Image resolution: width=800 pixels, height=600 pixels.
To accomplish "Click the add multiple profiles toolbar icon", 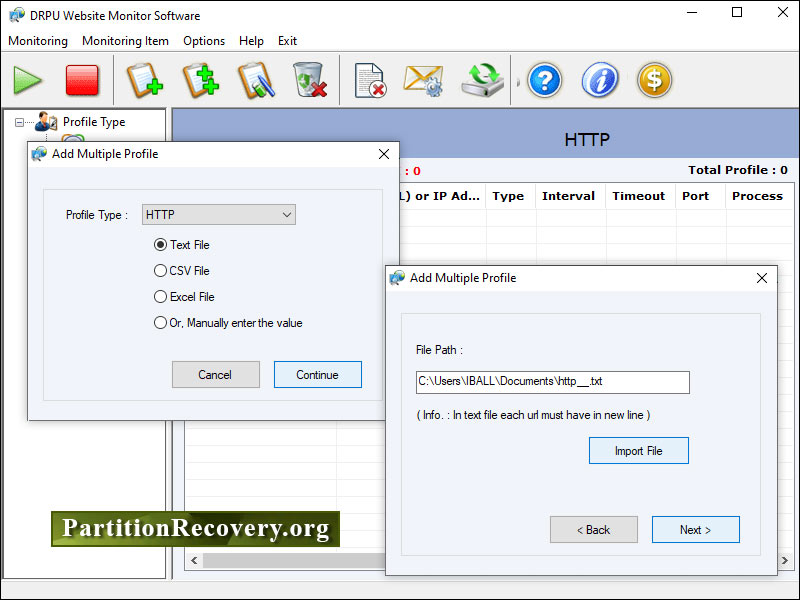I will pyautogui.click(x=200, y=80).
